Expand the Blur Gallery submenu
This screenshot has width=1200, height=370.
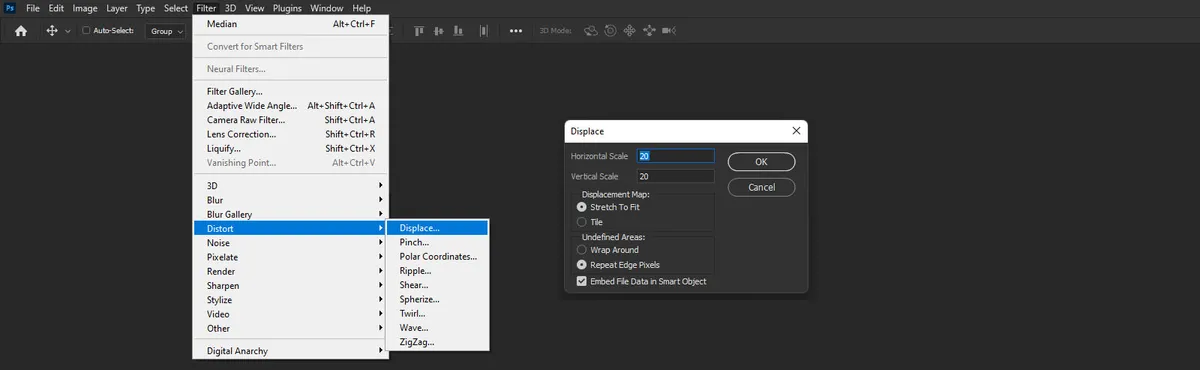290,214
